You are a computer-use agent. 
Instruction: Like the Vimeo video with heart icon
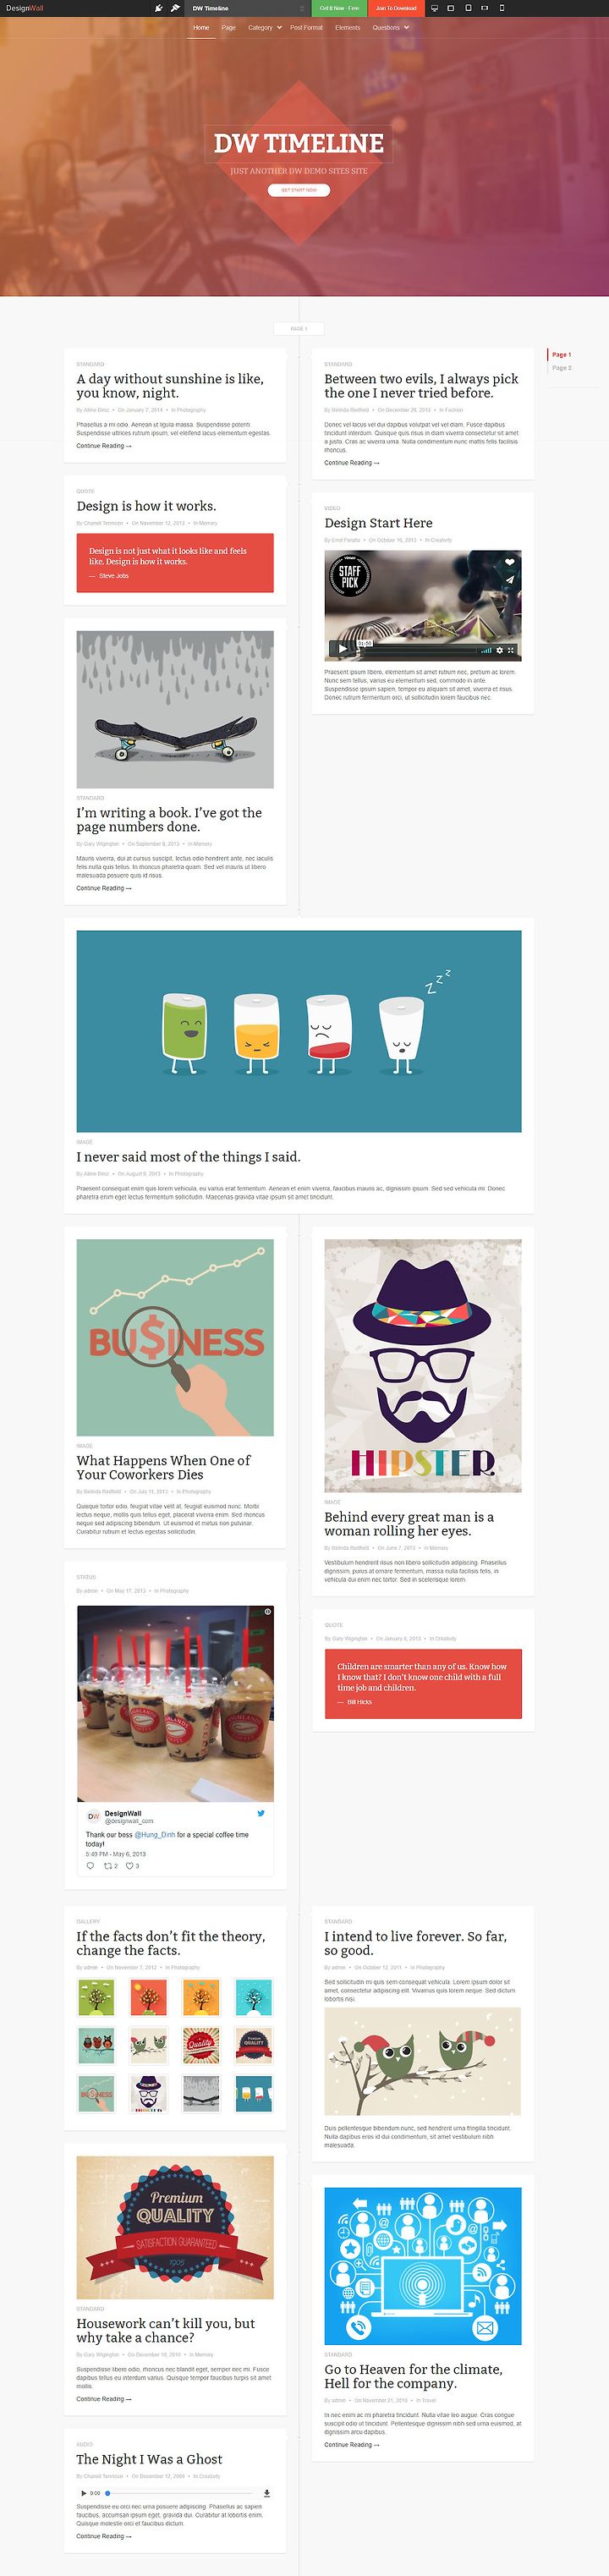pyautogui.click(x=509, y=562)
